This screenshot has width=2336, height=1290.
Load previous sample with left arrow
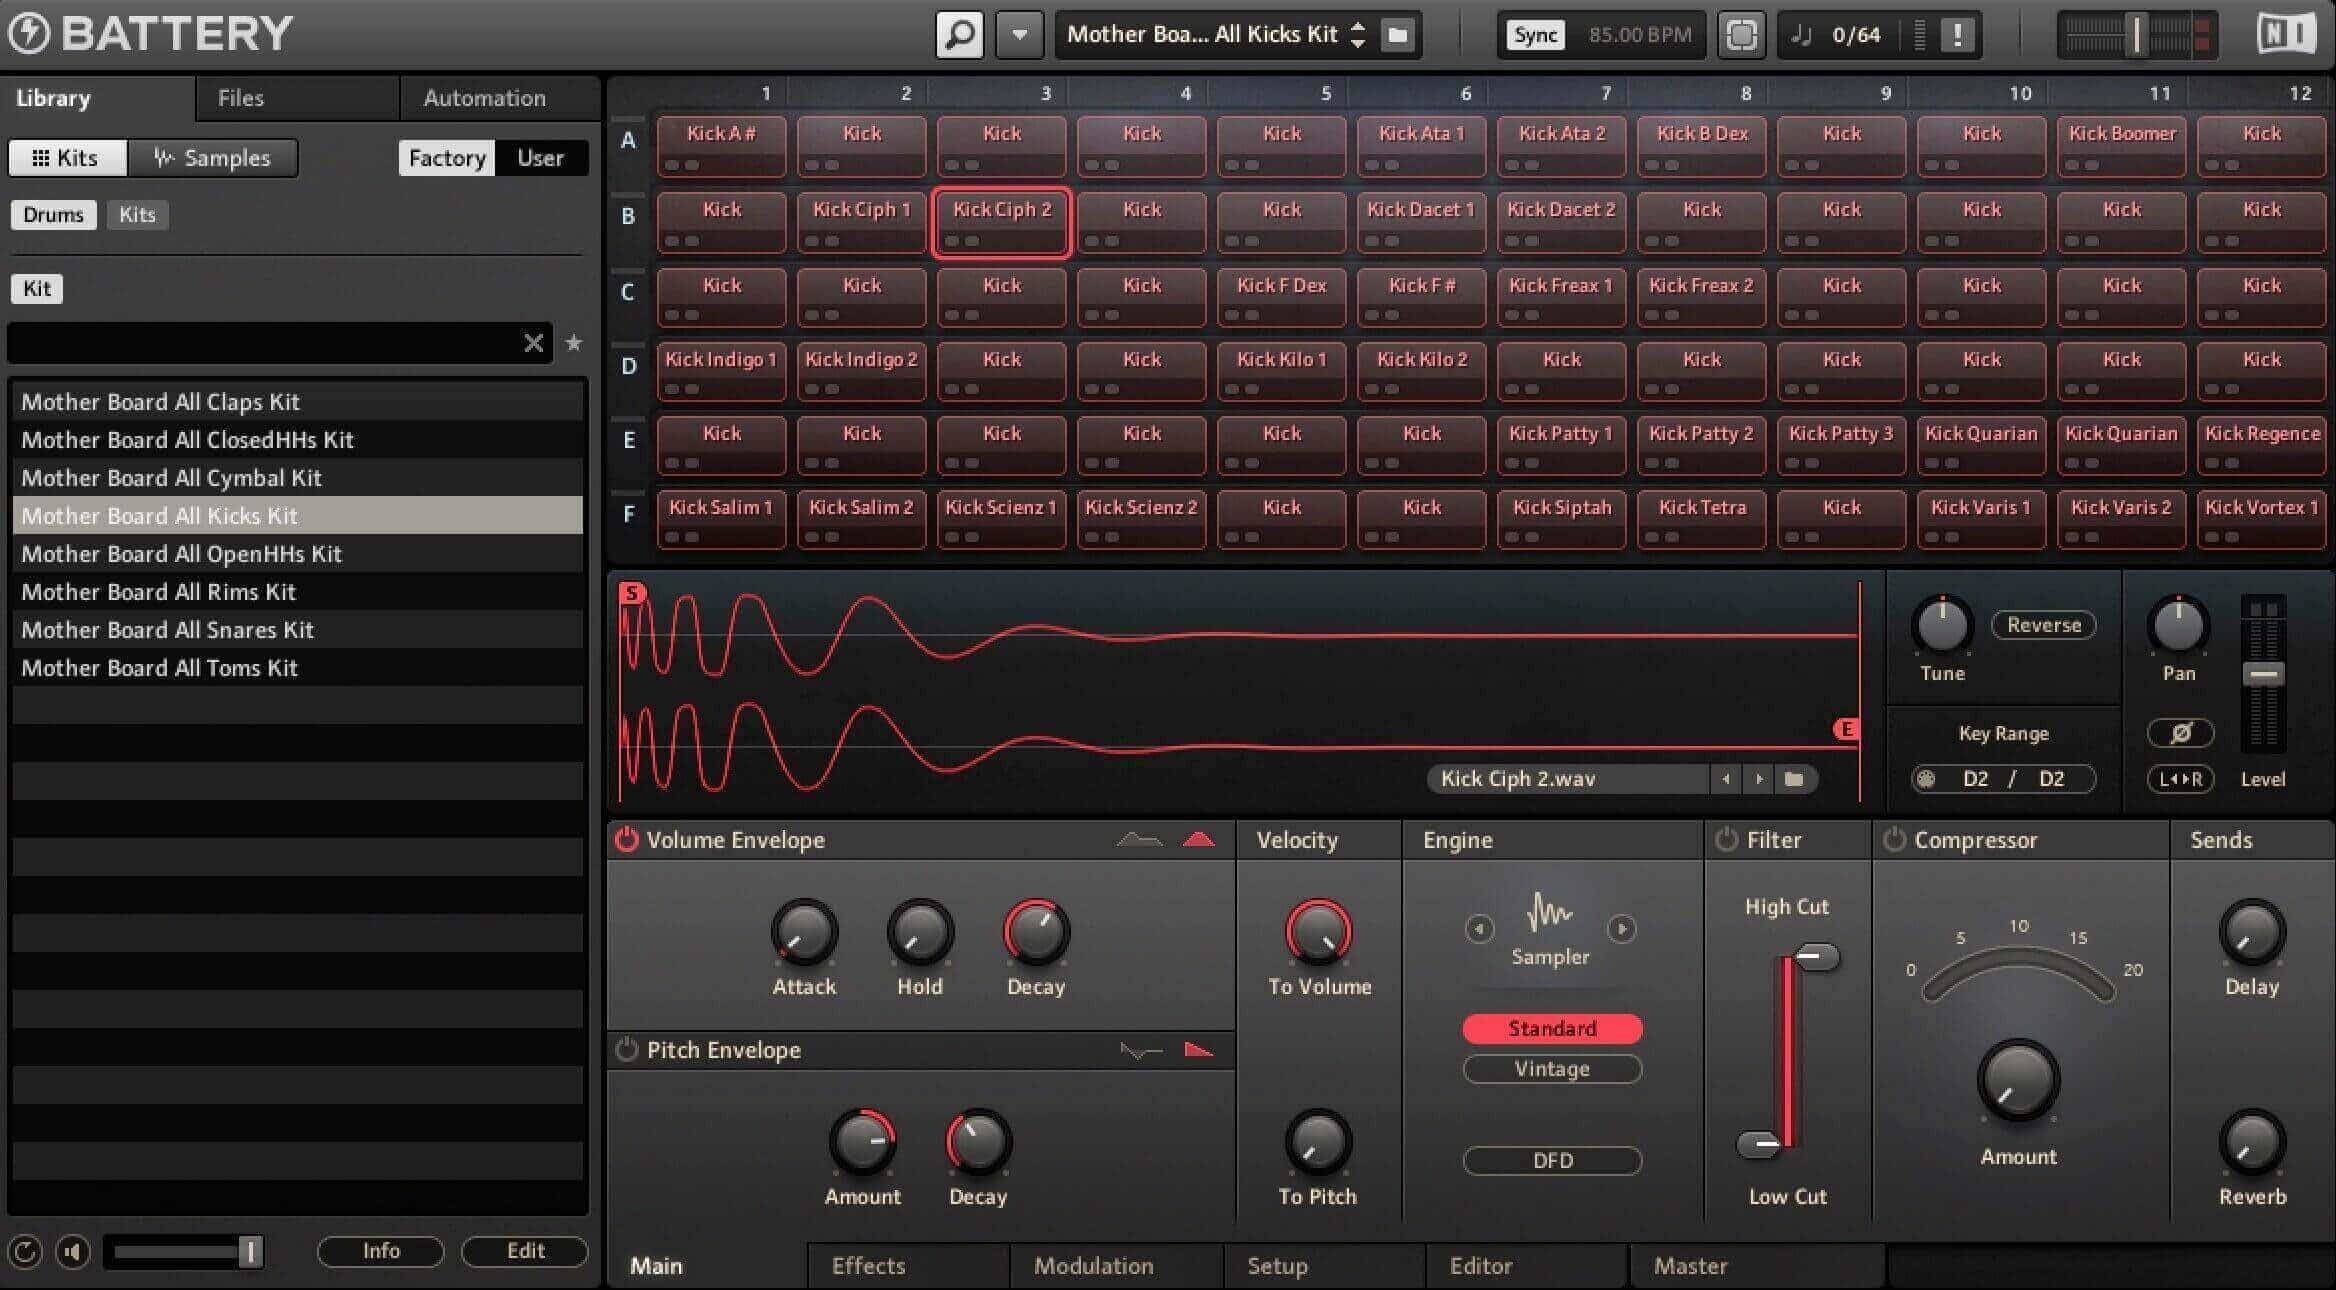pos(1725,779)
